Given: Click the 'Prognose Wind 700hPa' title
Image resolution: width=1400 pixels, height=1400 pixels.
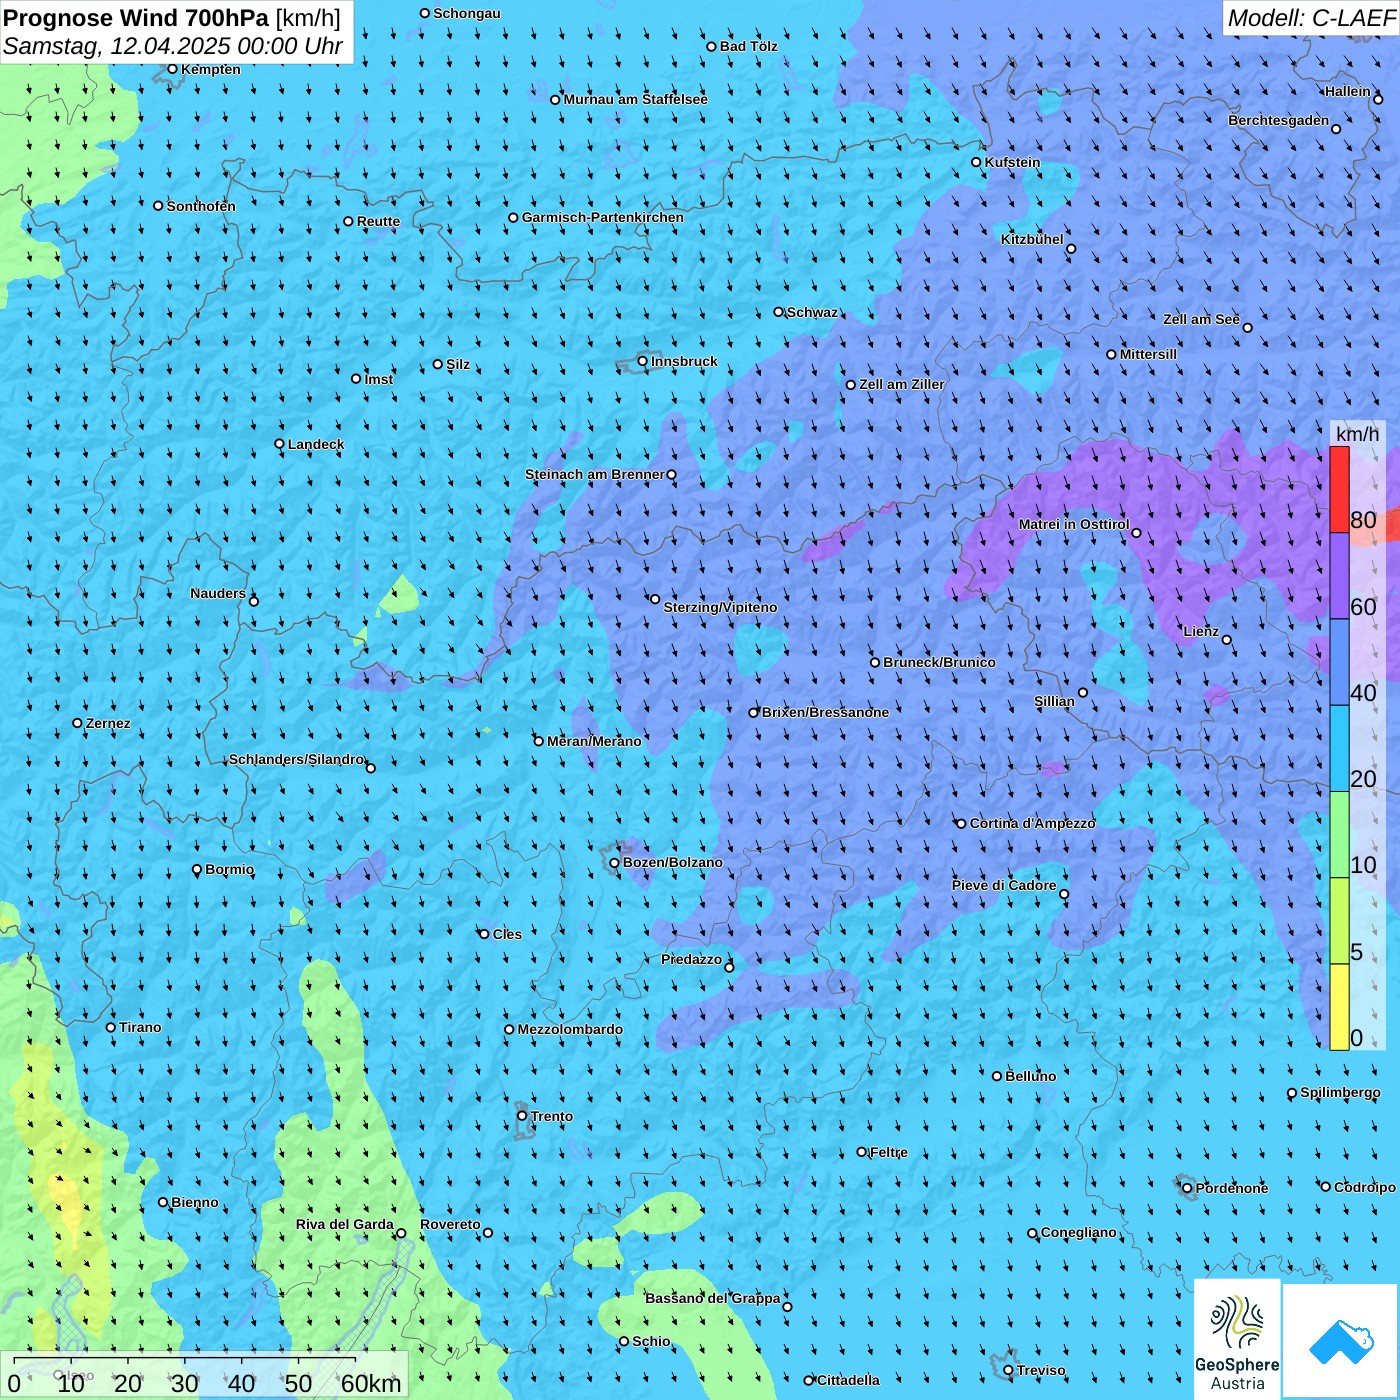Looking at the screenshot, I should pos(136,18).
